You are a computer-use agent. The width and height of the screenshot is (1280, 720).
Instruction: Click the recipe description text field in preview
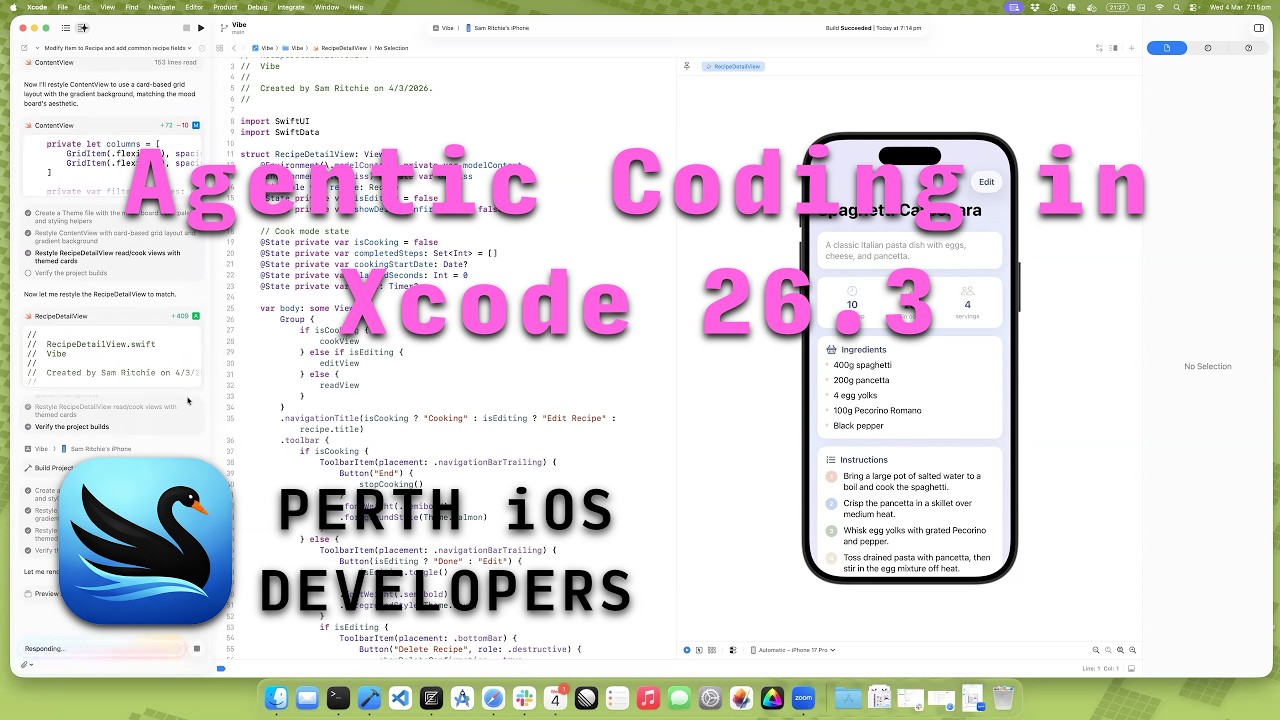click(910, 250)
